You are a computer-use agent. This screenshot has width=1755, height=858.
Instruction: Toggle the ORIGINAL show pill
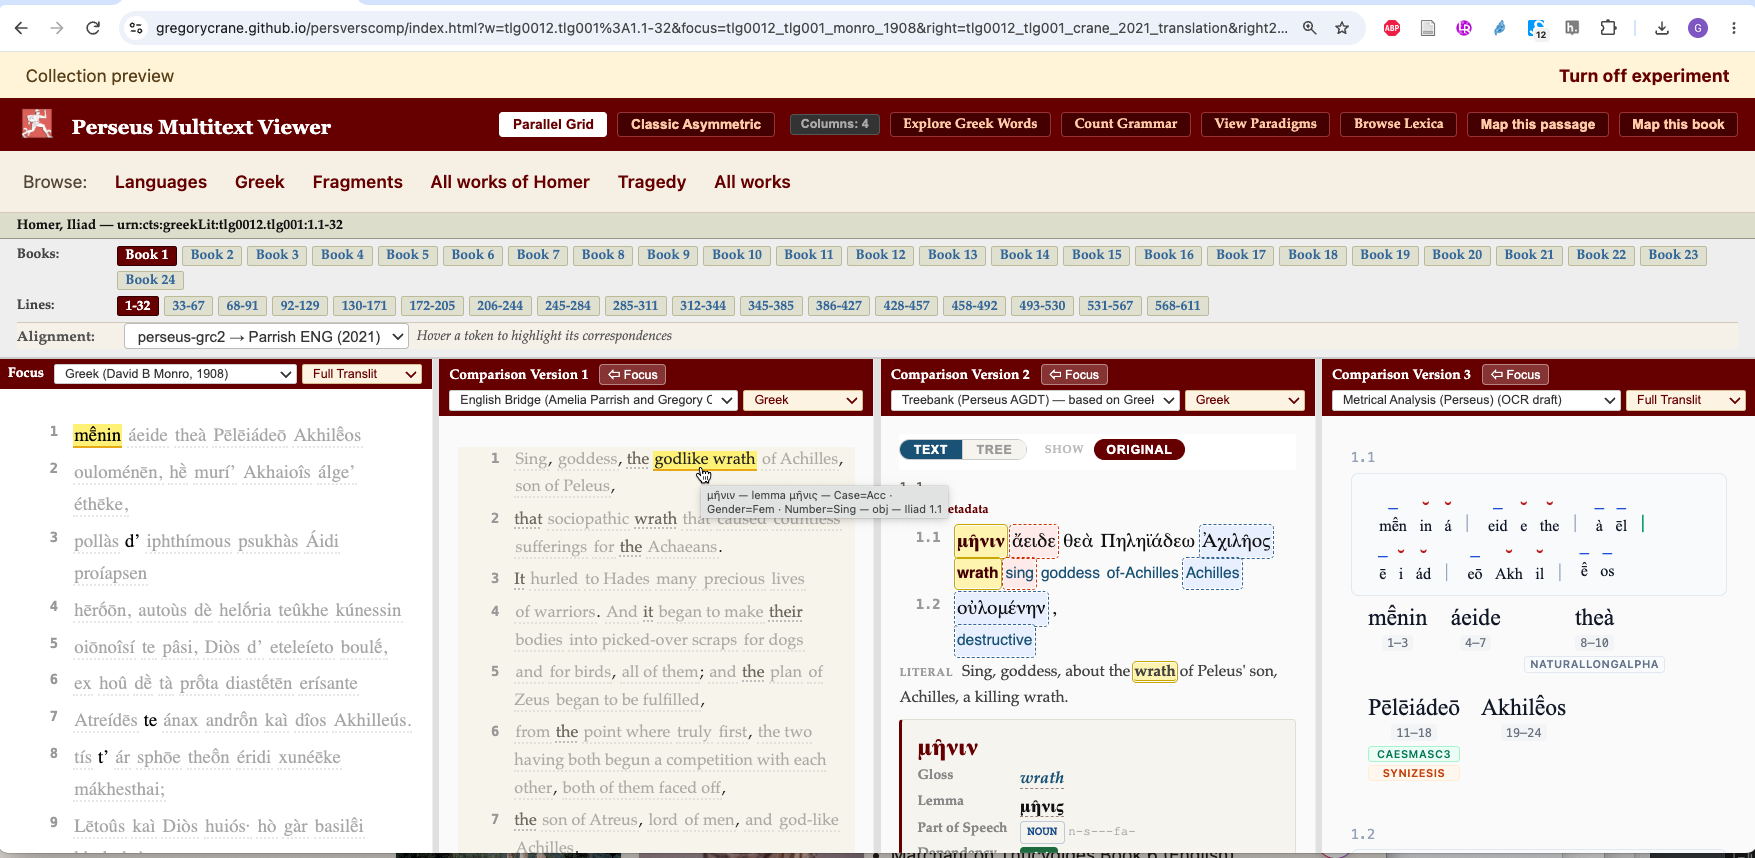pyautogui.click(x=1139, y=449)
